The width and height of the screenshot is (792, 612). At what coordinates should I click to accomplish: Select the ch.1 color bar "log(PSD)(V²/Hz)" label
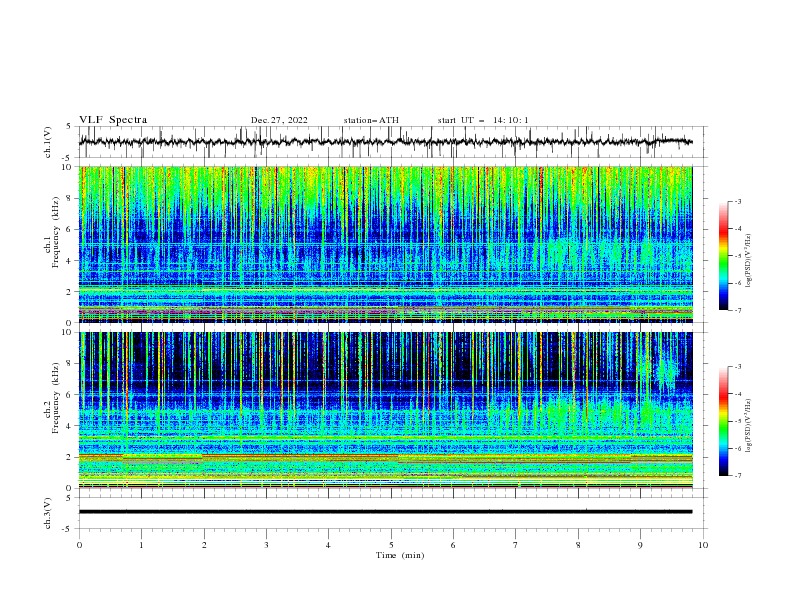click(748, 261)
